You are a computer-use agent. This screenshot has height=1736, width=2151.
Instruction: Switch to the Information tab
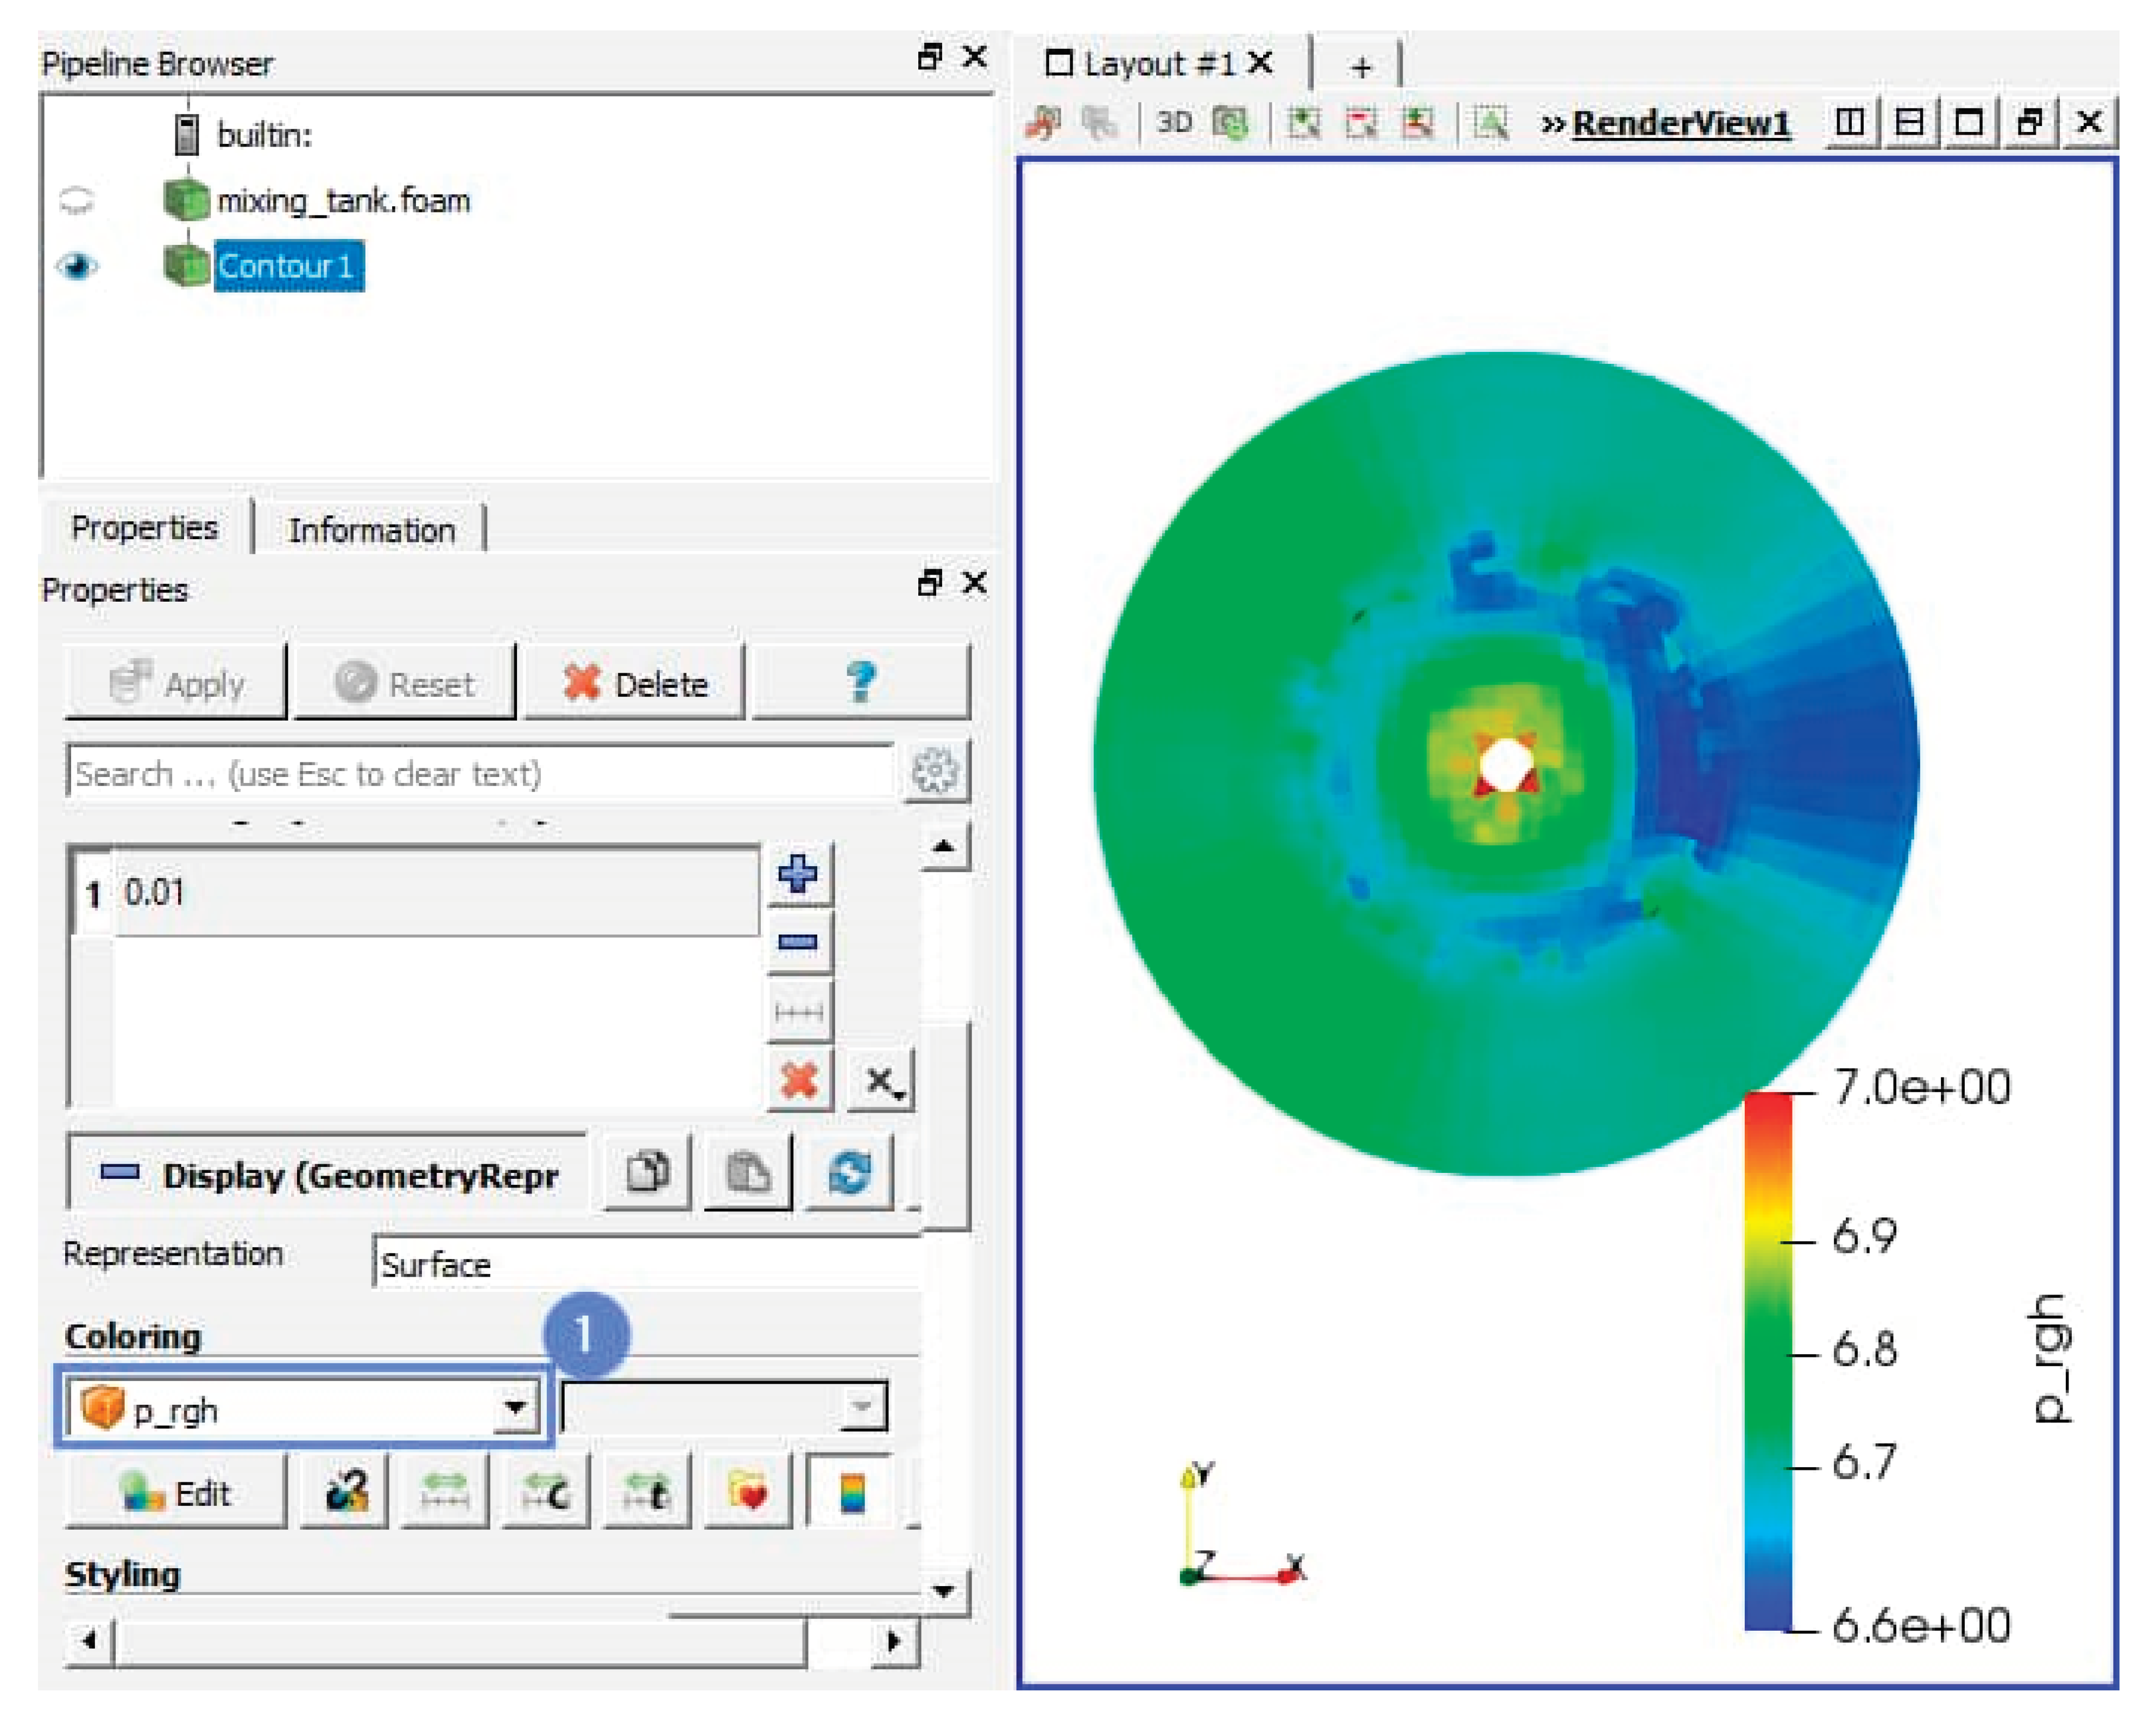tap(371, 530)
